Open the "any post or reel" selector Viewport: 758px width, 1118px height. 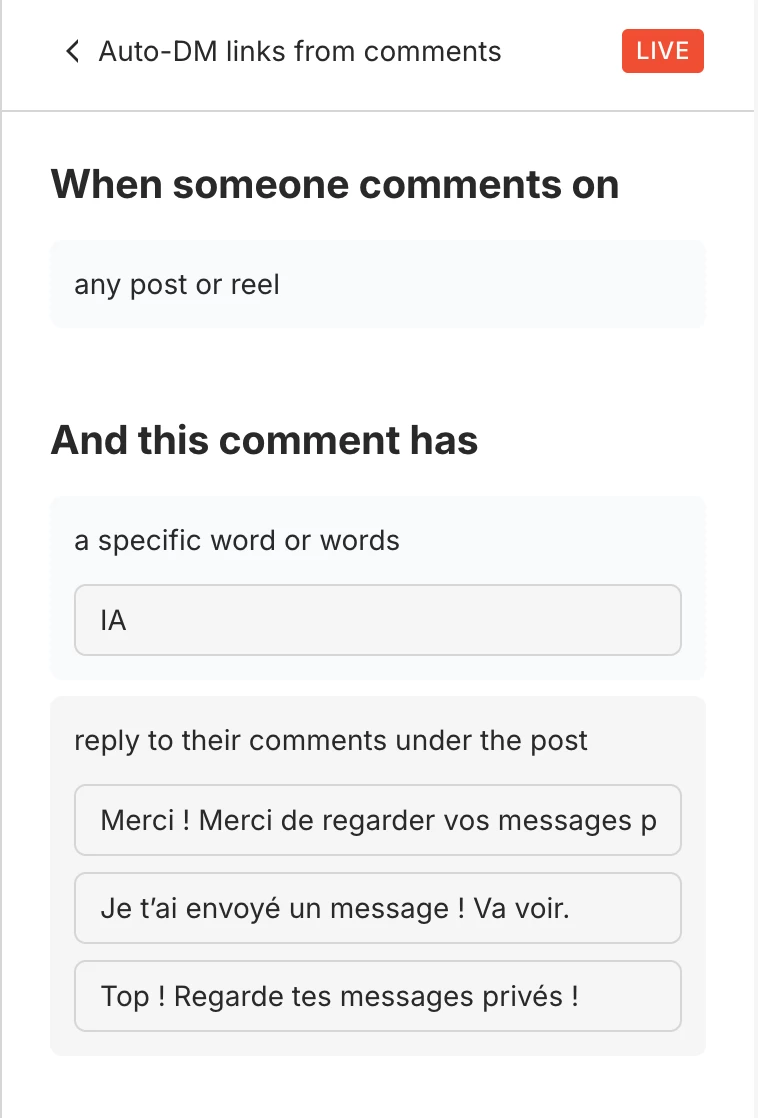[378, 285]
